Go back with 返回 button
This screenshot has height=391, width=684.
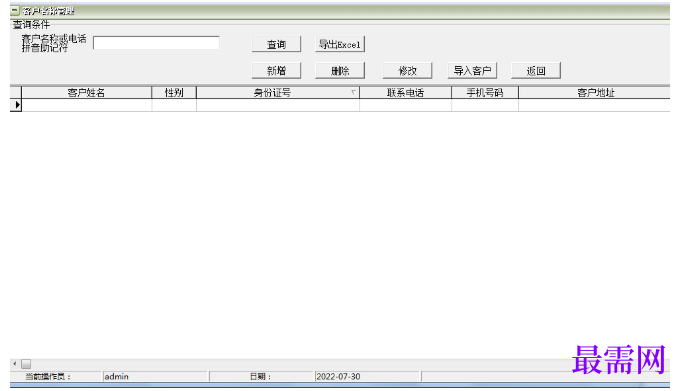pos(536,71)
